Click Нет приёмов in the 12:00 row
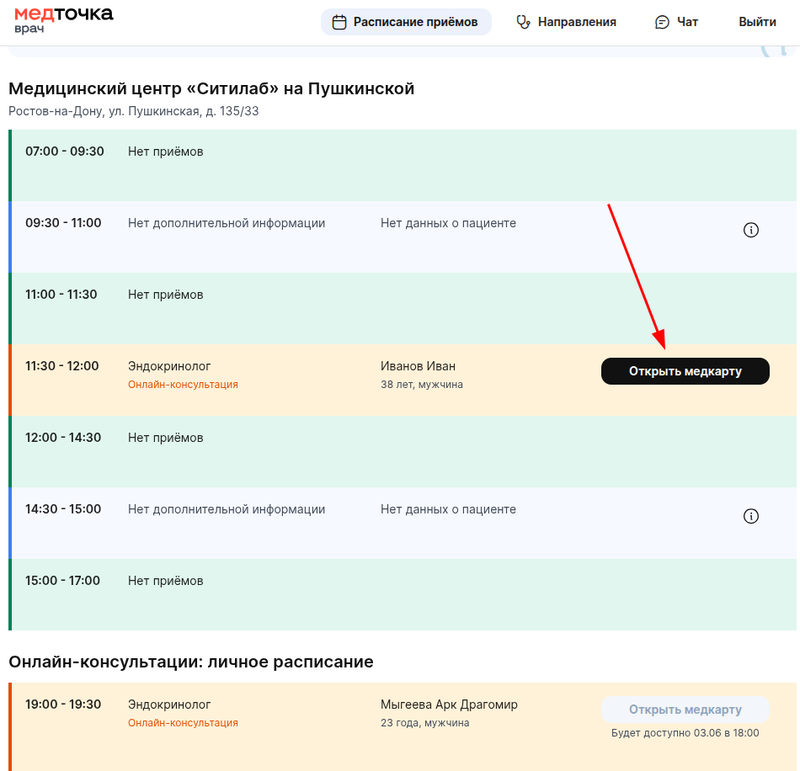The height and width of the screenshot is (771, 800). (165, 437)
